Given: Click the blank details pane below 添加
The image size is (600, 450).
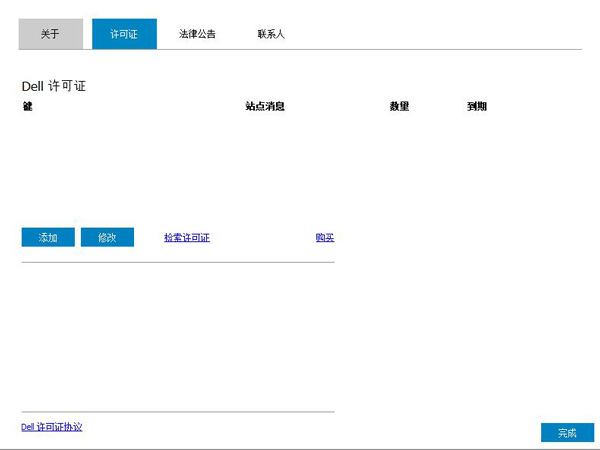Looking at the screenshot, I should tap(177, 335).
